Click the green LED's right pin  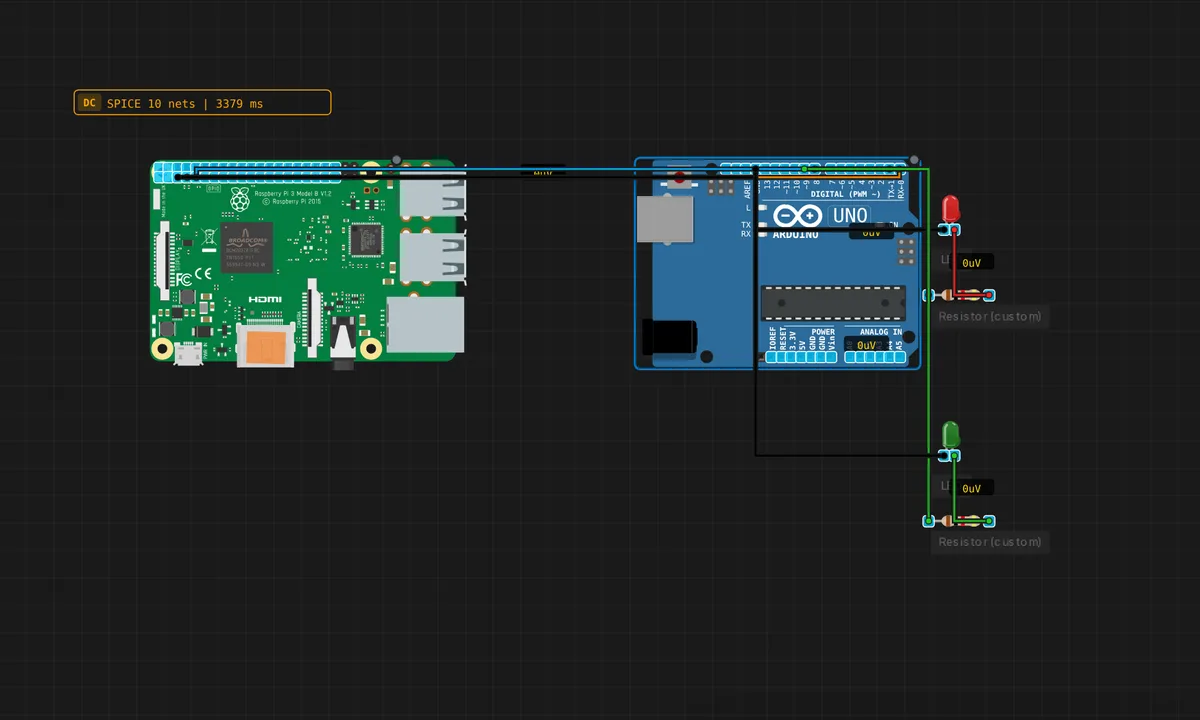point(955,456)
